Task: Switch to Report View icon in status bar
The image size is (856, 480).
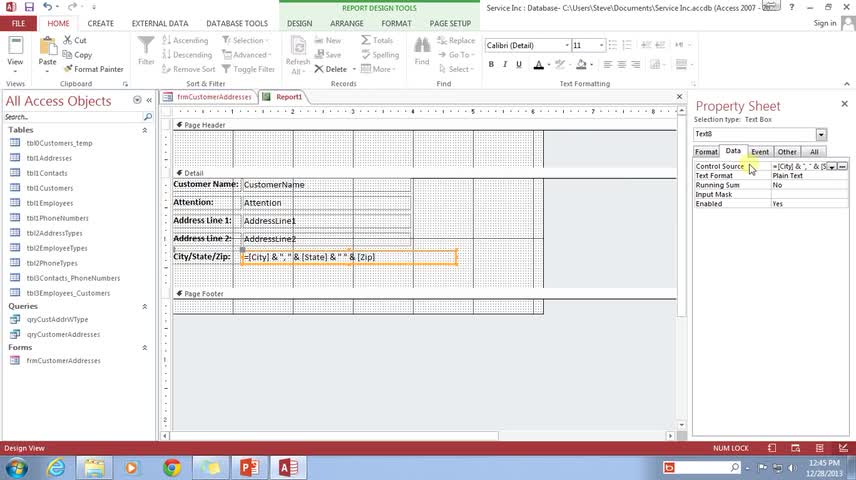Action: 771,448
